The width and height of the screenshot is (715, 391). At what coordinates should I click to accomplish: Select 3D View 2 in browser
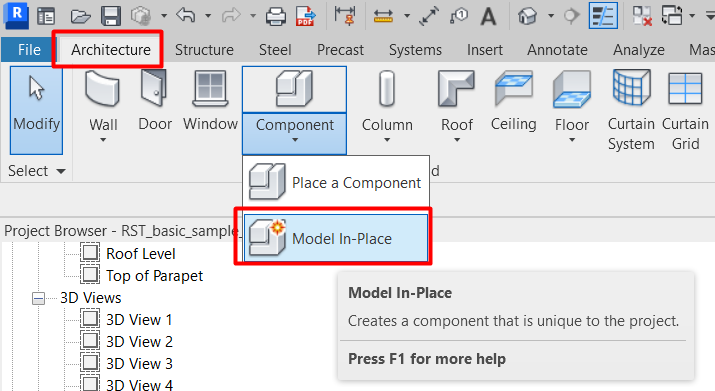[139, 342]
